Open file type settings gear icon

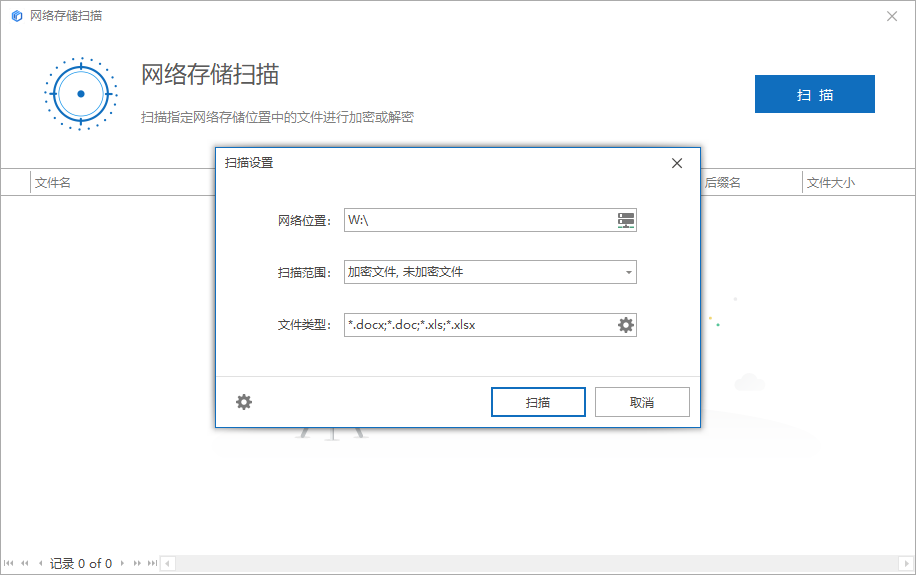[626, 325]
